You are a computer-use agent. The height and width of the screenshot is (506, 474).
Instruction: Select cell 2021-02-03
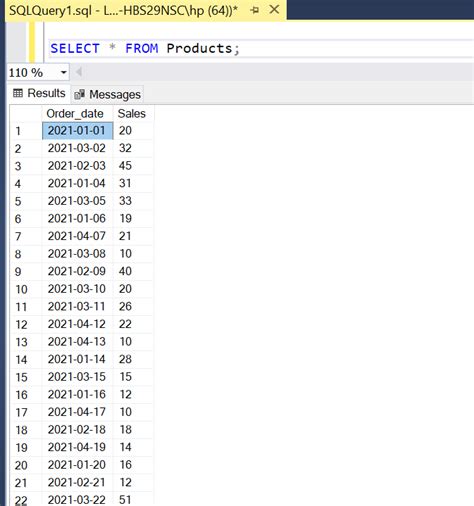[x=77, y=166]
